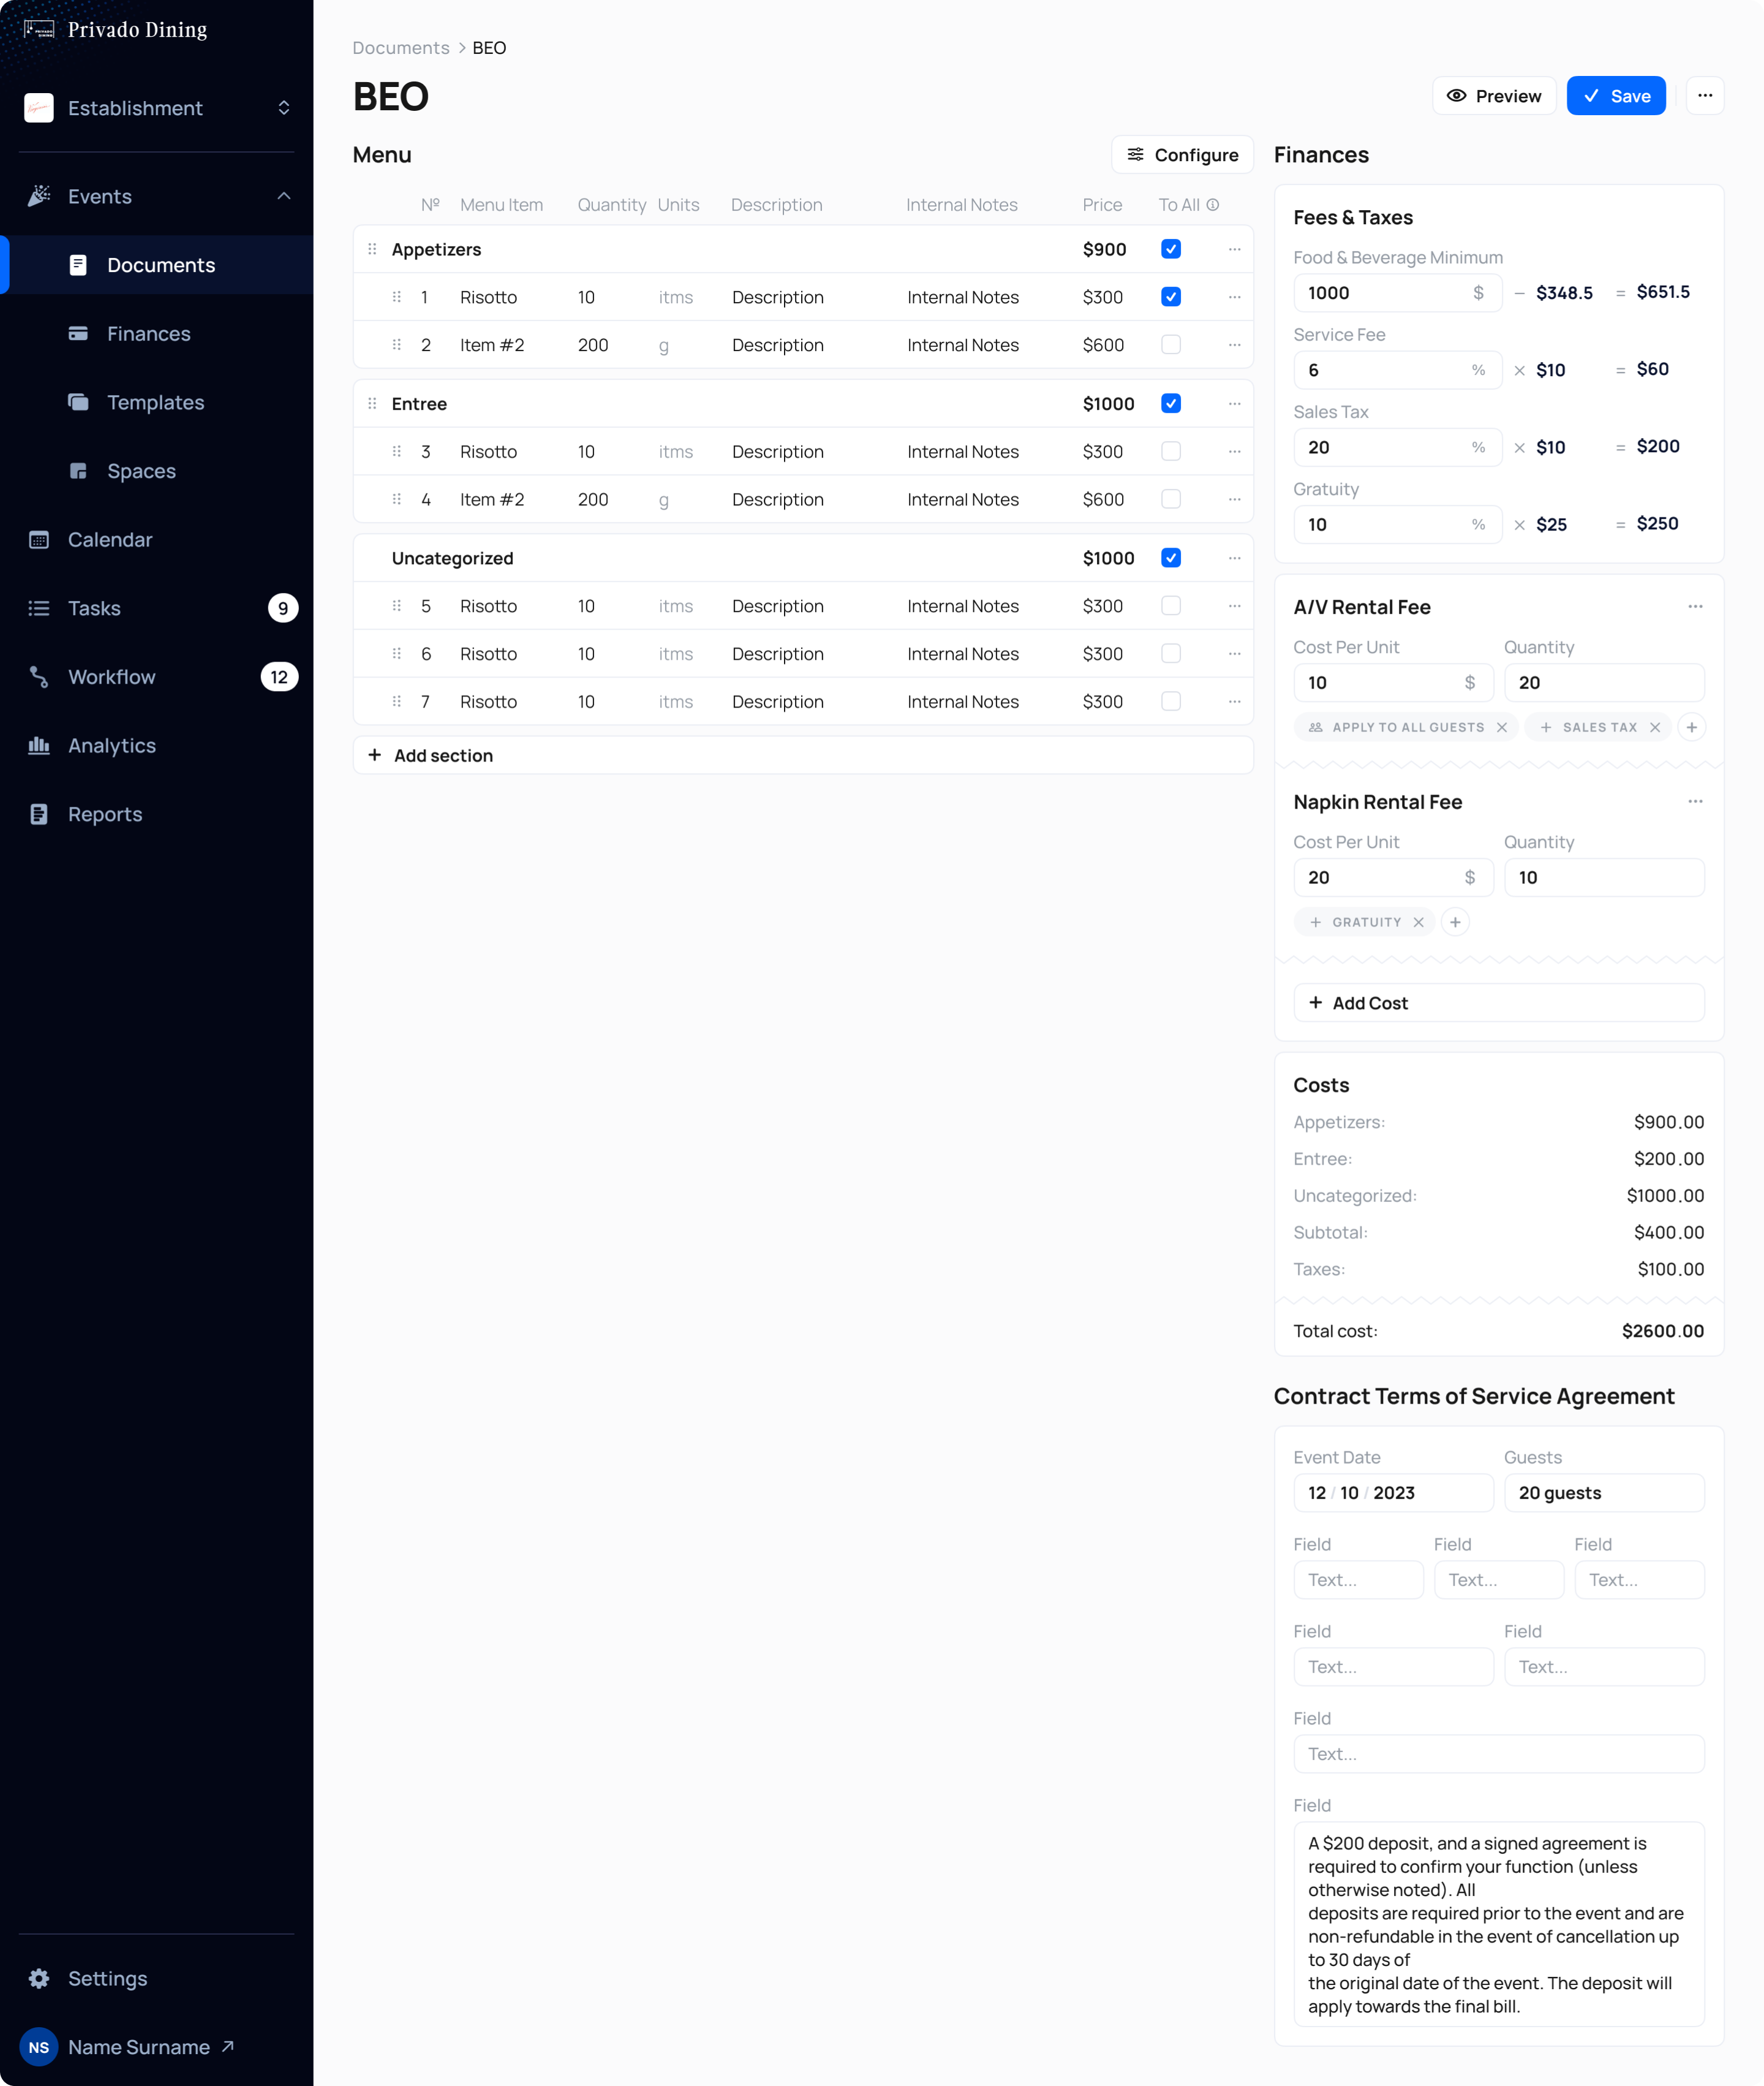Open Workflow showing 12 items
The width and height of the screenshot is (1764, 2086).
[x=111, y=676]
